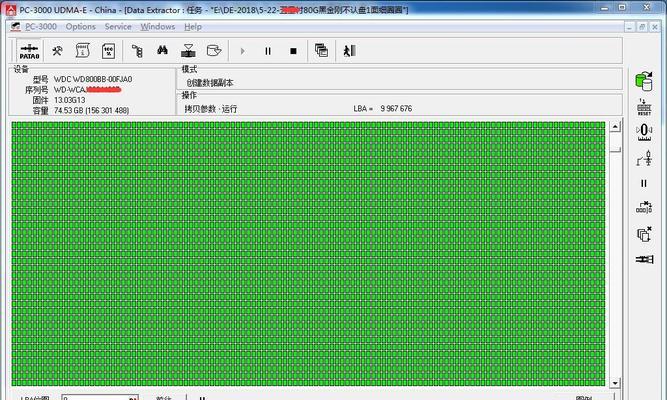The width and height of the screenshot is (667, 400).
Task: Click the power supply control icon
Action: pyautogui.click(x=644, y=158)
